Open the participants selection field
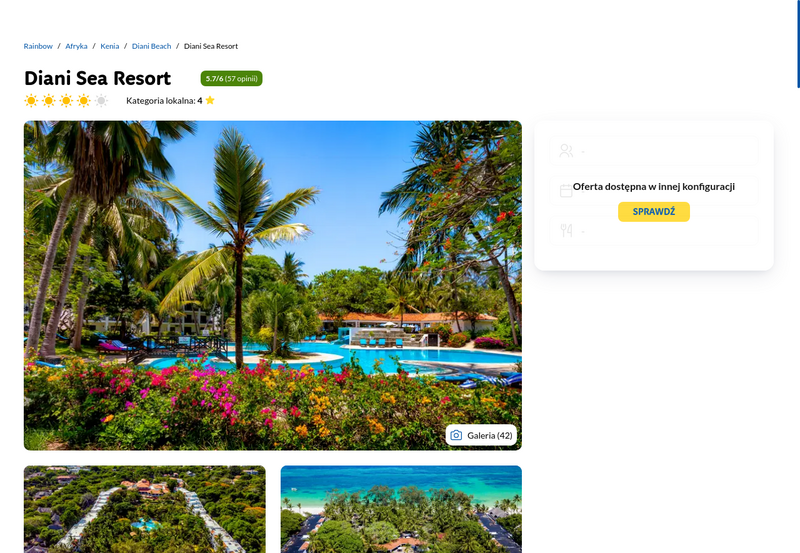 [654, 150]
